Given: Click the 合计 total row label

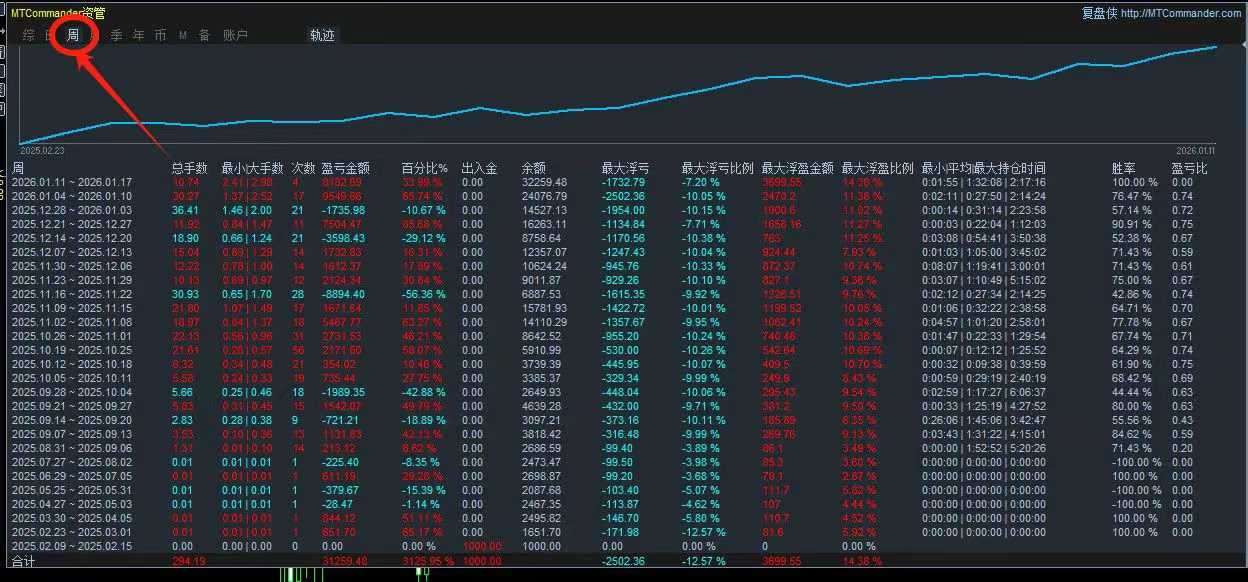Looking at the screenshot, I should (22, 562).
